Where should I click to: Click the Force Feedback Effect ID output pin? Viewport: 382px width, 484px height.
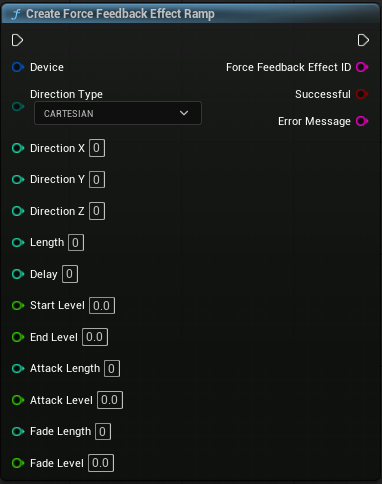[x=362, y=67]
